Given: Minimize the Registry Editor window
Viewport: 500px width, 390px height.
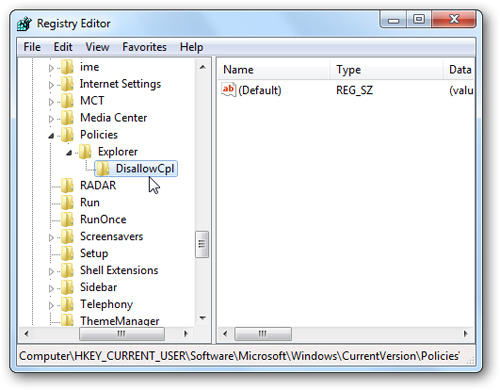Looking at the screenshot, I should (x=394, y=20).
